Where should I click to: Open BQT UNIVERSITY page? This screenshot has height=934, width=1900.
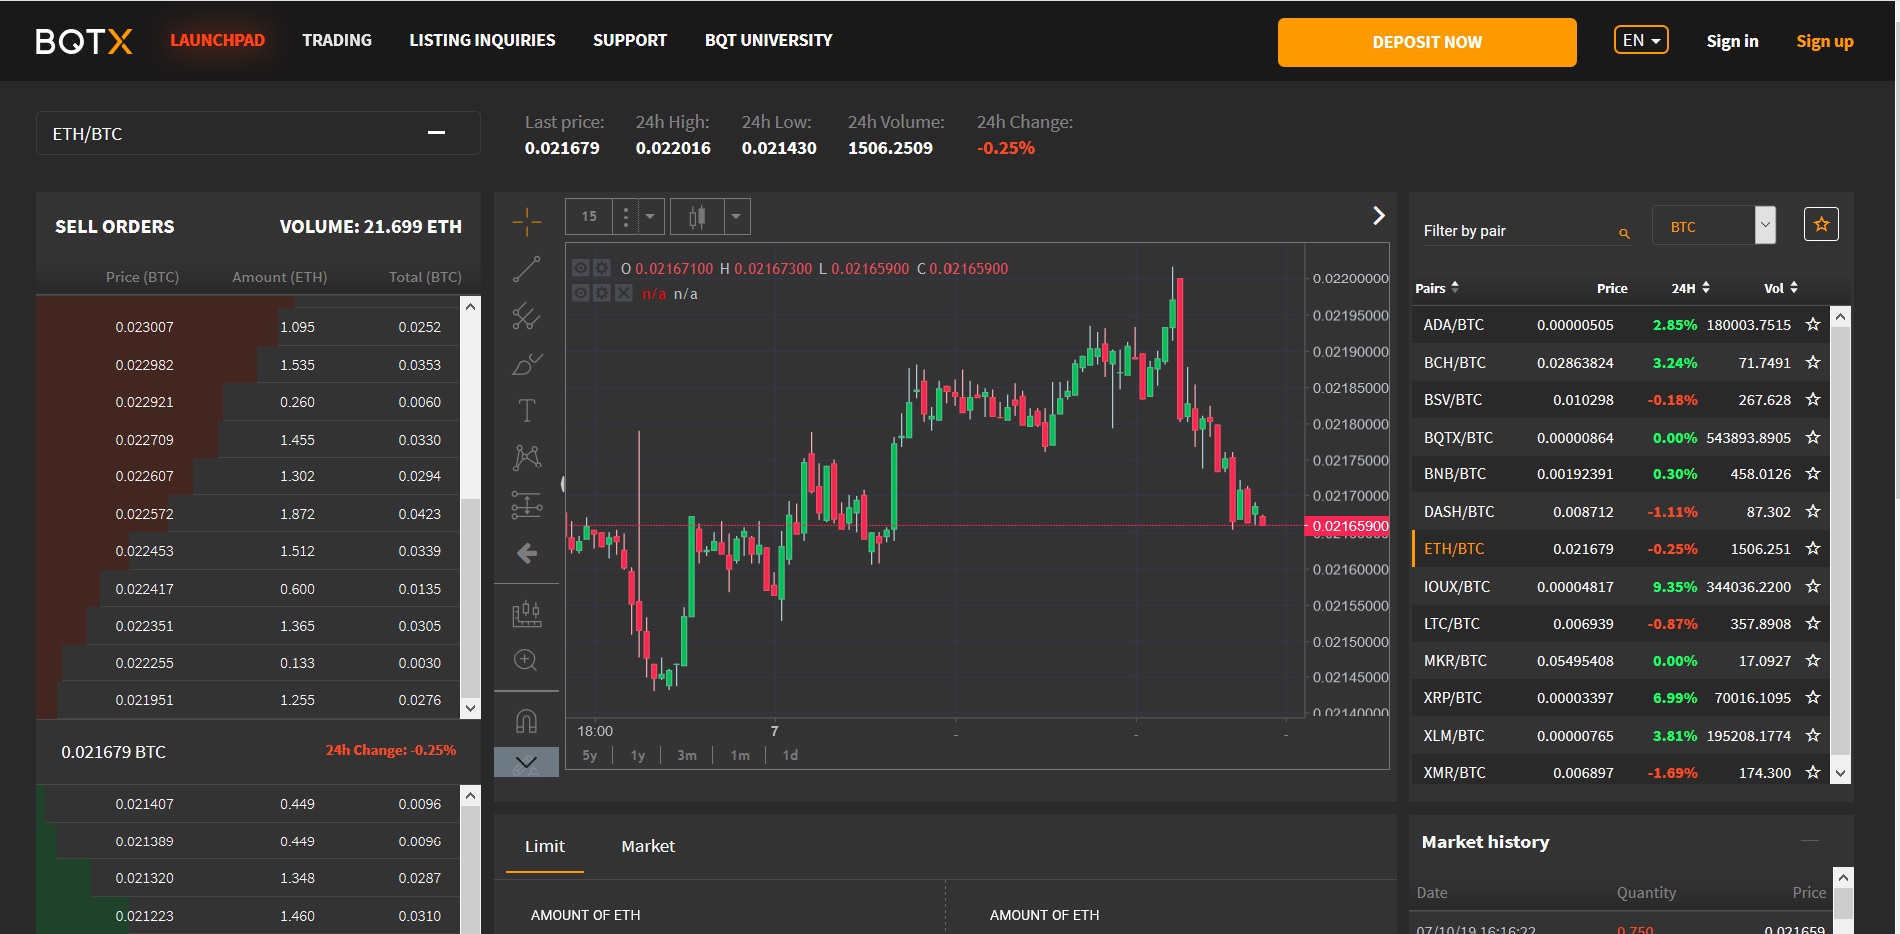pos(768,40)
